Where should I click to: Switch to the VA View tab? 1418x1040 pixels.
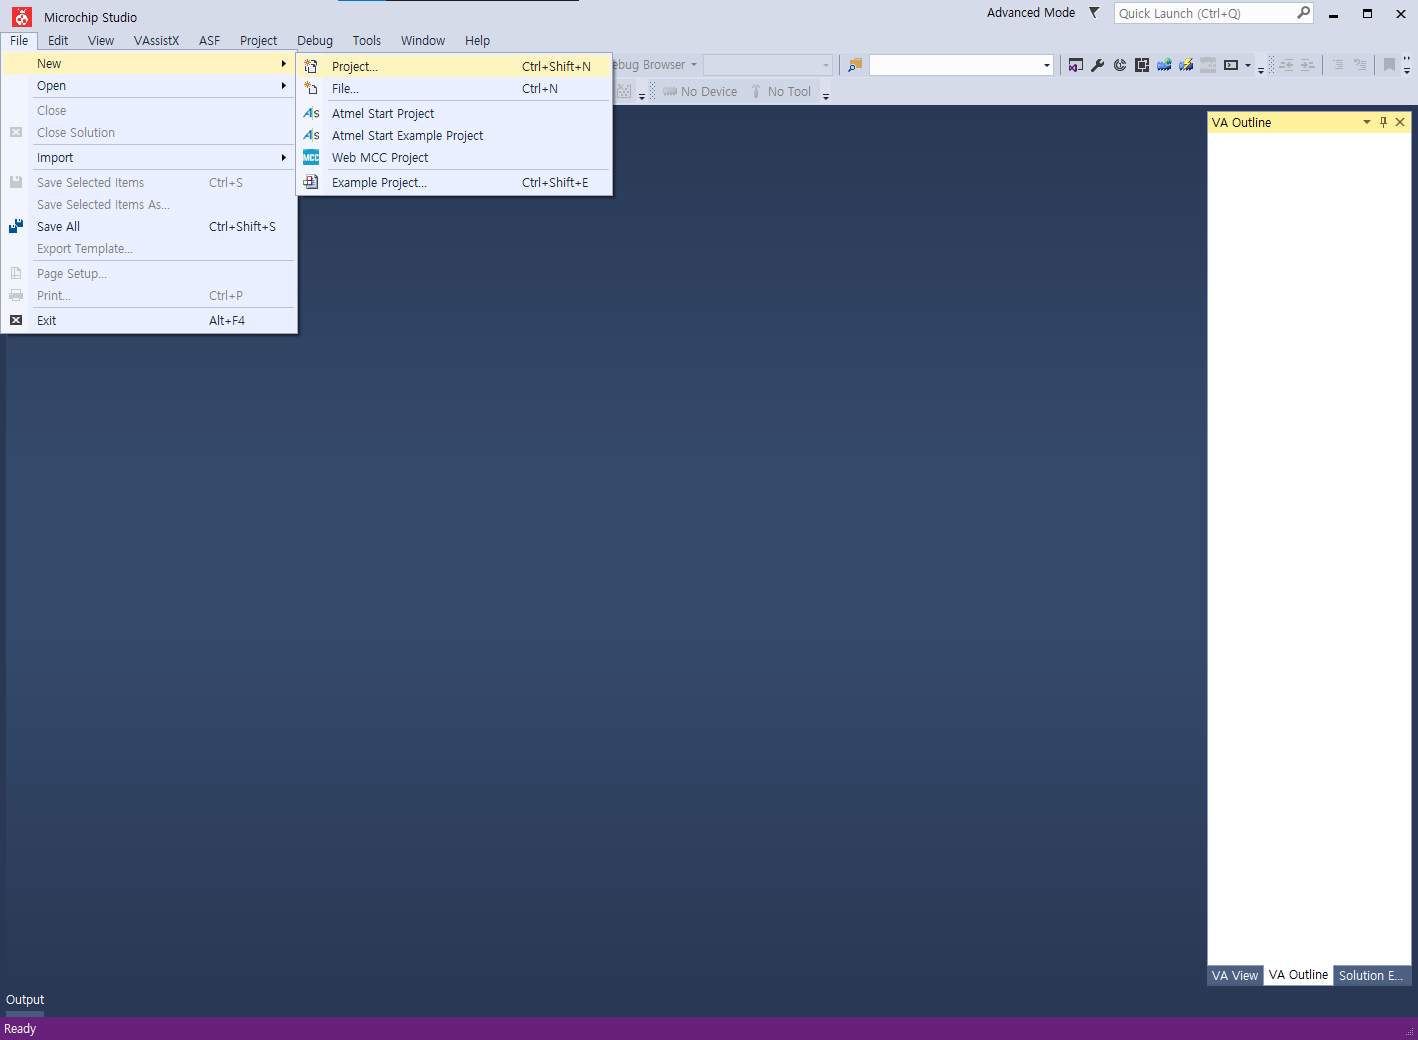[x=1235, y=975]
